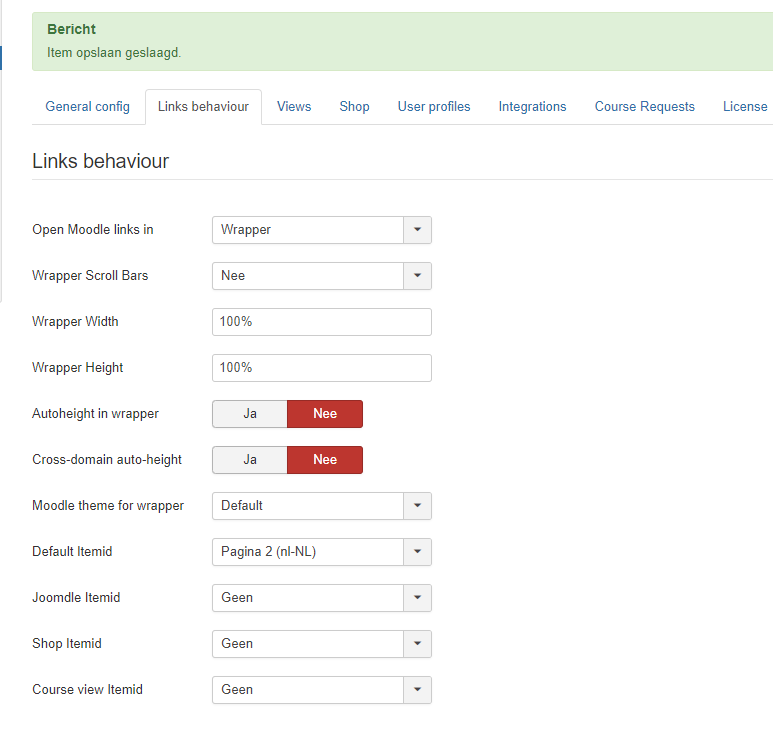
Task: Expand the Joomdle Itemid dropdown
Action: click(321, 598)
